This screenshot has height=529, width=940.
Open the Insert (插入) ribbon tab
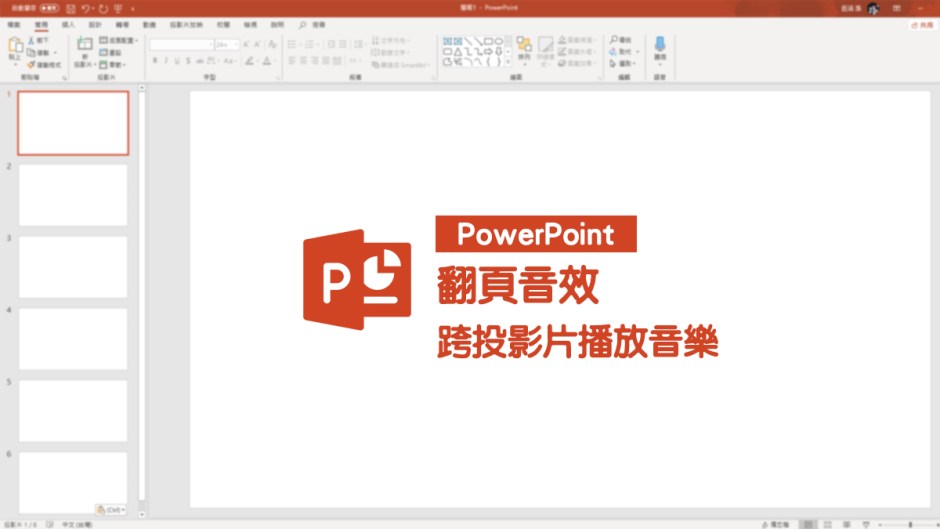click(x=68, y=24)
